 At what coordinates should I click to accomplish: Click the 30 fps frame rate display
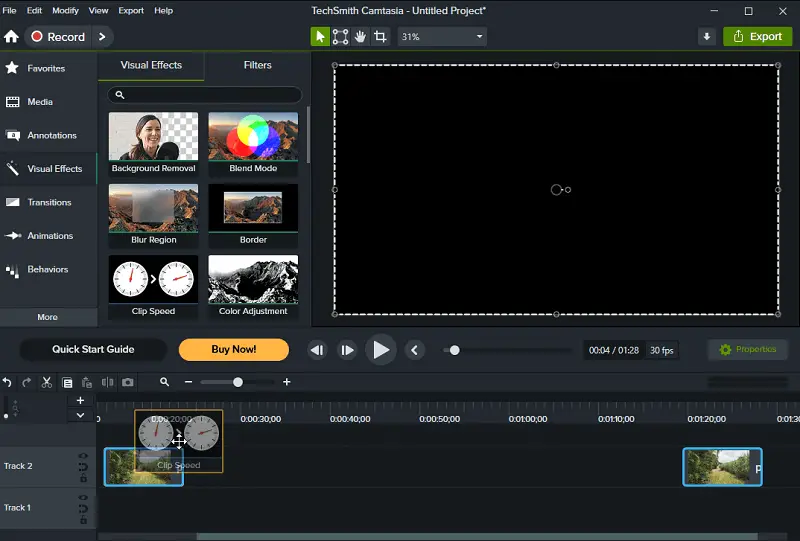pyautogui.click(x=662, y=351)
